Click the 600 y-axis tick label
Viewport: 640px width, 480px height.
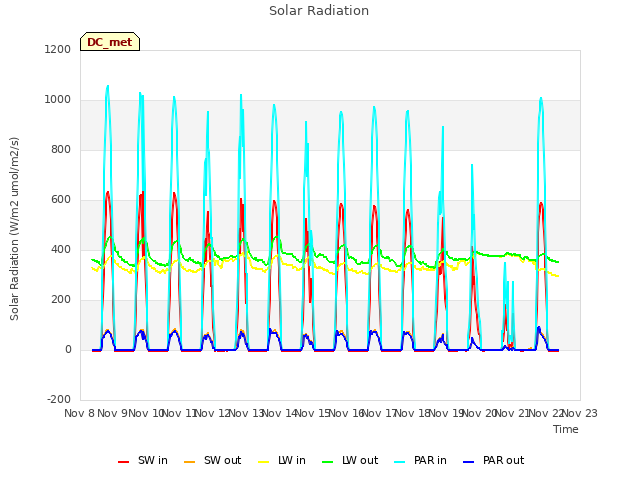coord(61,200)
